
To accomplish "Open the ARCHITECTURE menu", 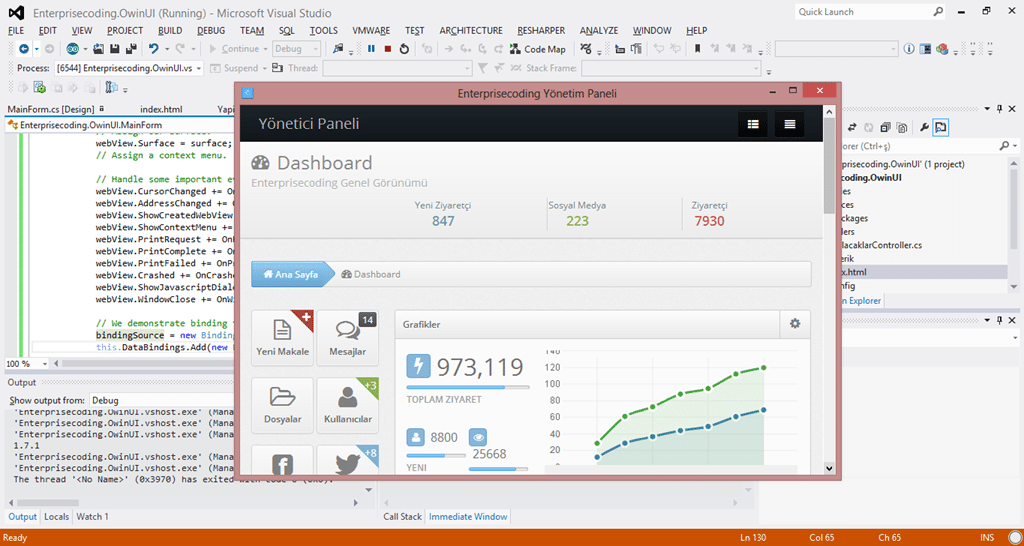I will tap(471, 31).
